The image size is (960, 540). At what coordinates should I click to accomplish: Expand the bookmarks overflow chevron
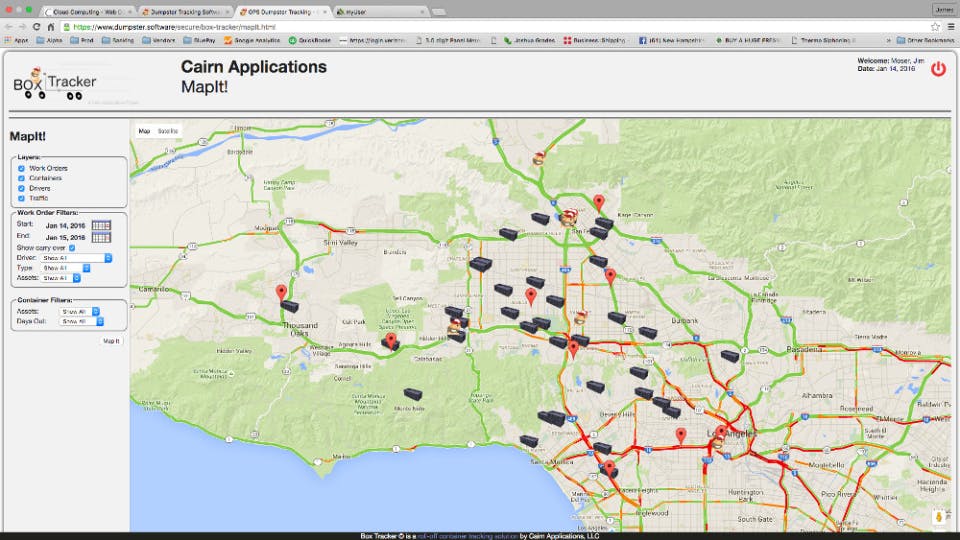pos(888,40)
